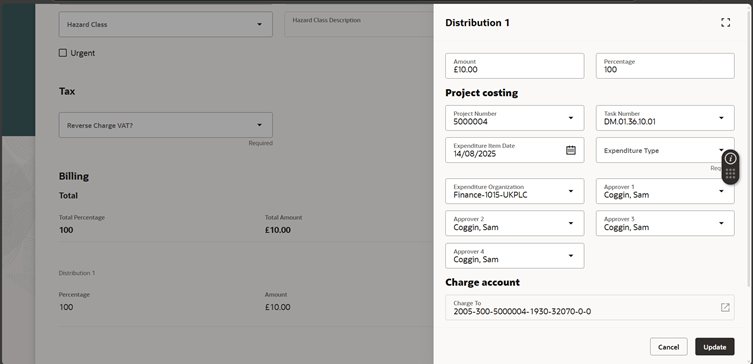Expand the Approver 4 dropdown arrow

click(571, 256)
